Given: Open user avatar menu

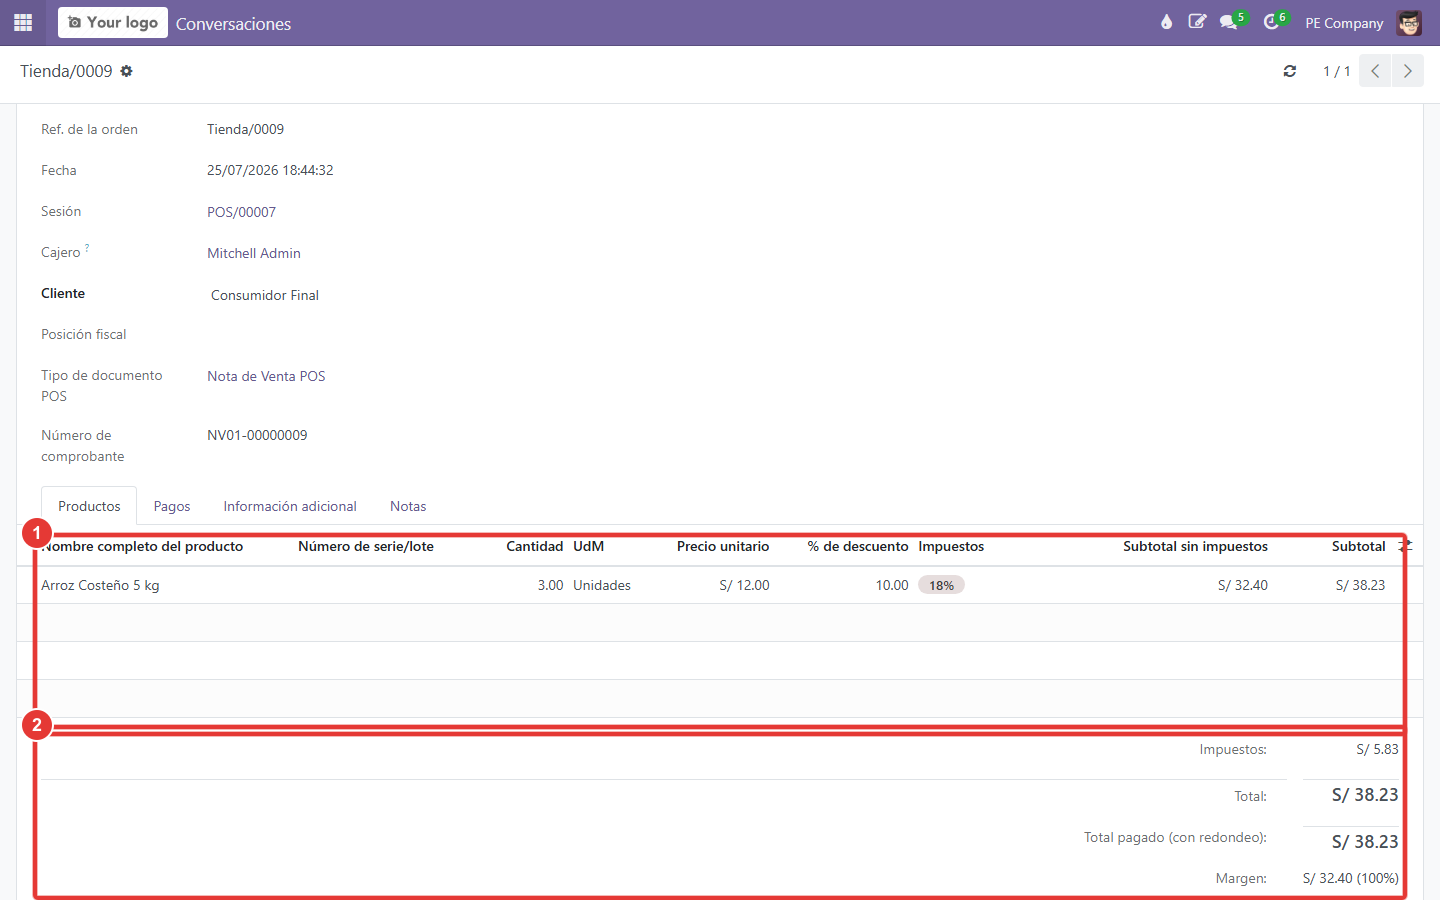Looking at the screenshot, I should point(1409,23).
